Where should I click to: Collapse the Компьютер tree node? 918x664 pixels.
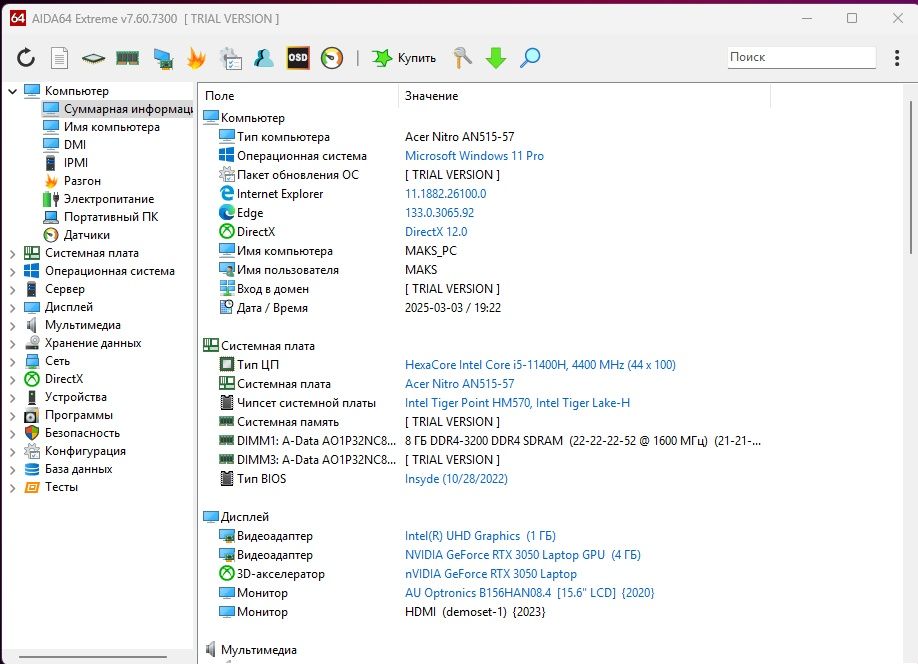(x=12, y=91)
